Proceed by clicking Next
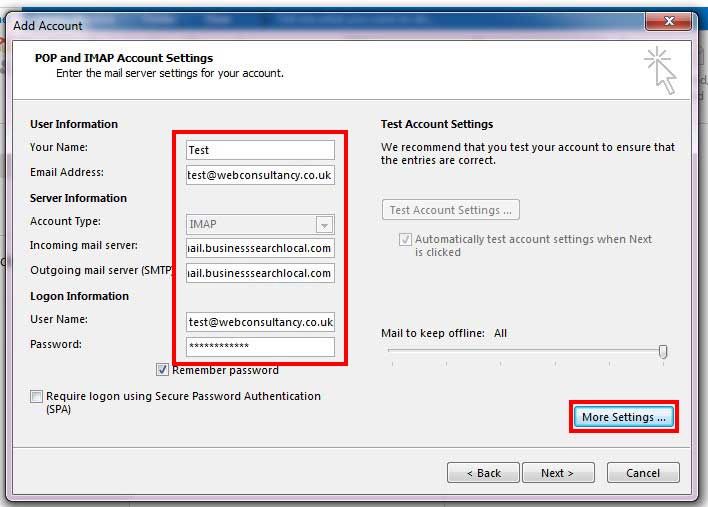This screenshot has height=507, width=708. coord(557,473)
